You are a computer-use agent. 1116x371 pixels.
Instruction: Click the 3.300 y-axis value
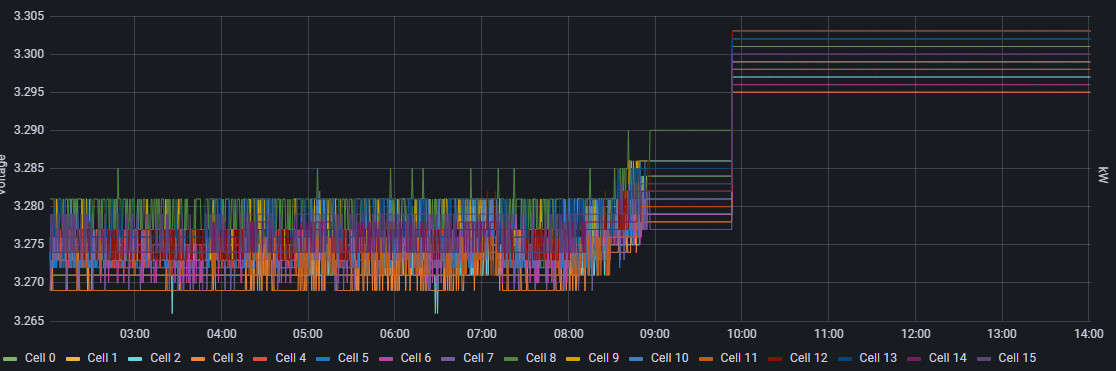(28, 54)
